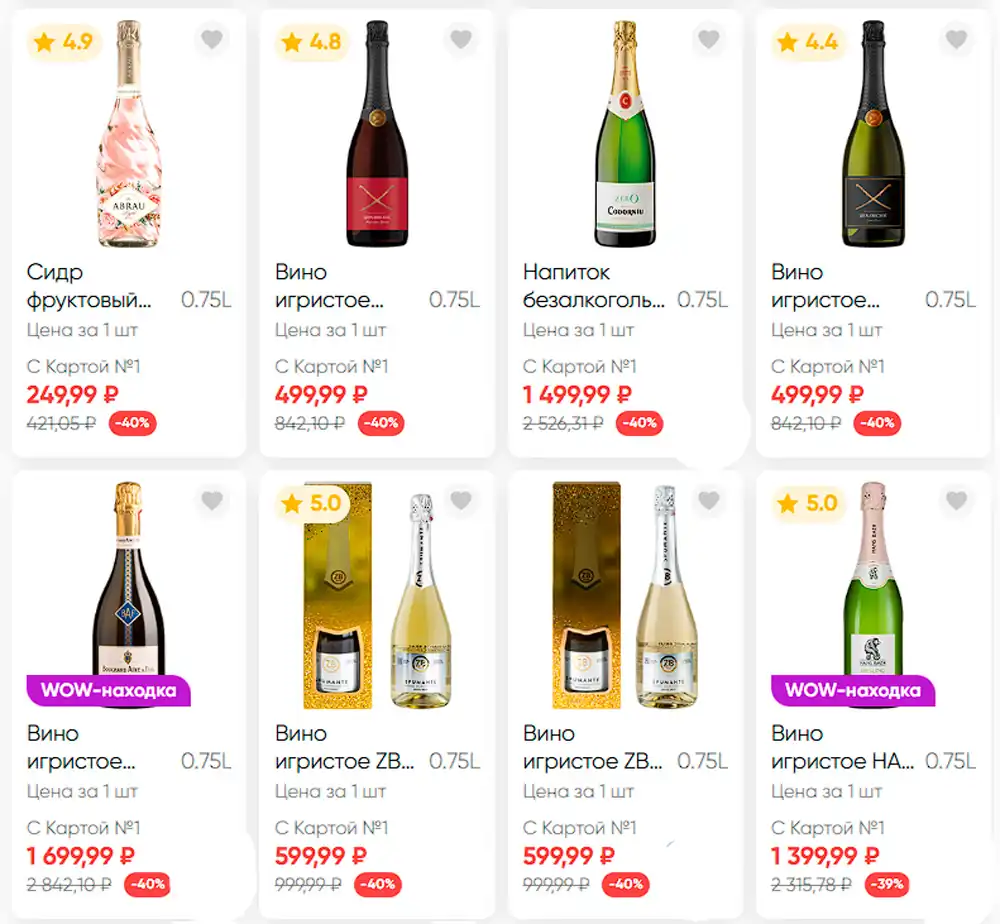Click the heart on the 1 699,99 ₽ wine
The image size is (1000, 924).
[212, 501]
